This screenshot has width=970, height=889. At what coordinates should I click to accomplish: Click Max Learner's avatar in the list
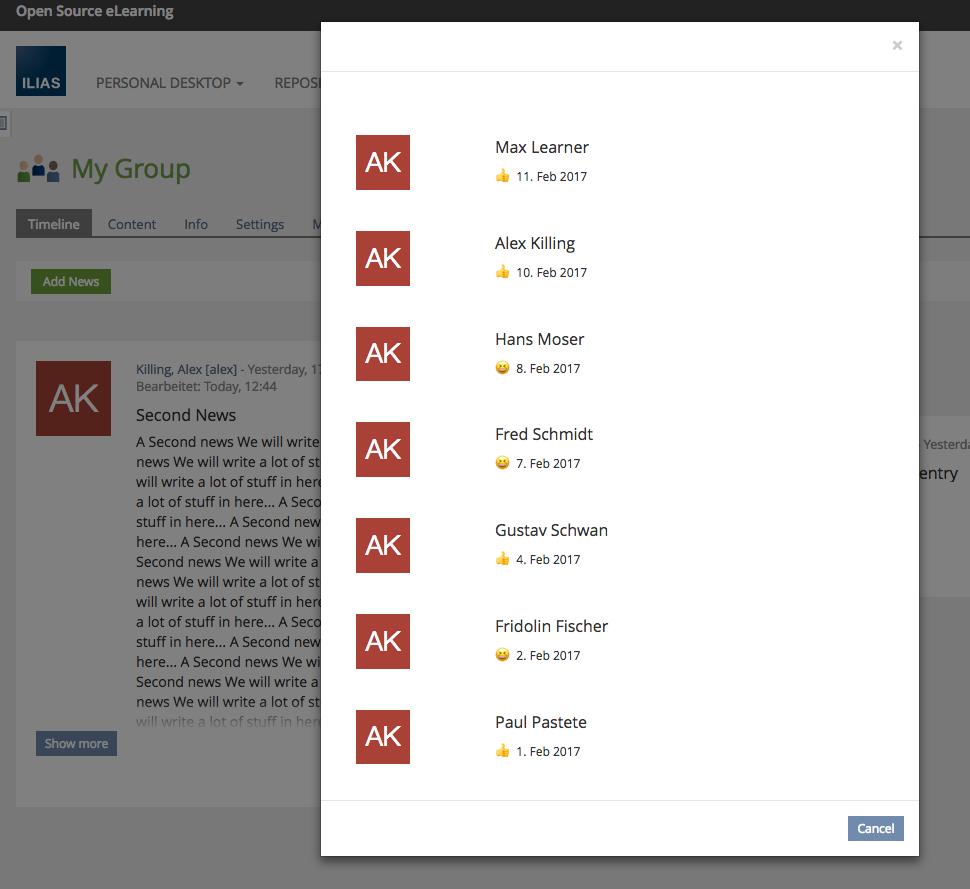click(383, 162)
